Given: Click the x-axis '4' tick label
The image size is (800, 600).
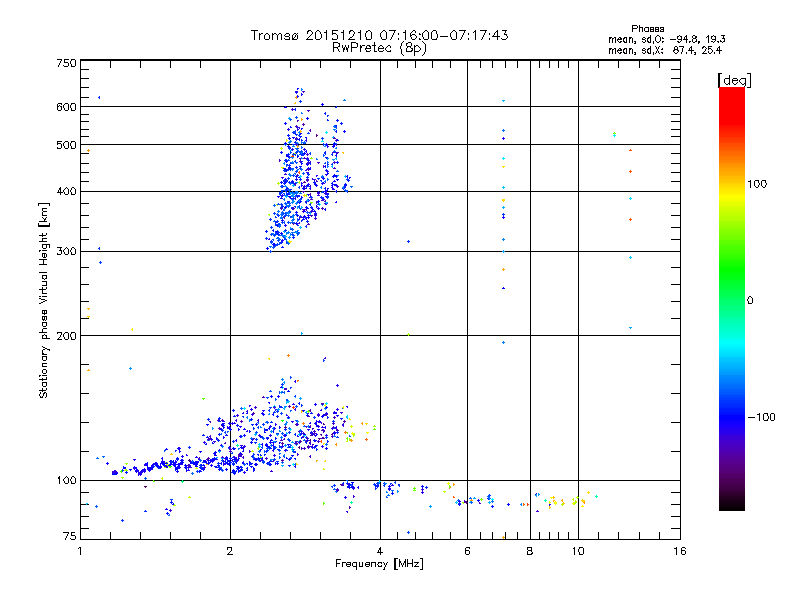Looking at the screenshot, I should tap(380, 551).
